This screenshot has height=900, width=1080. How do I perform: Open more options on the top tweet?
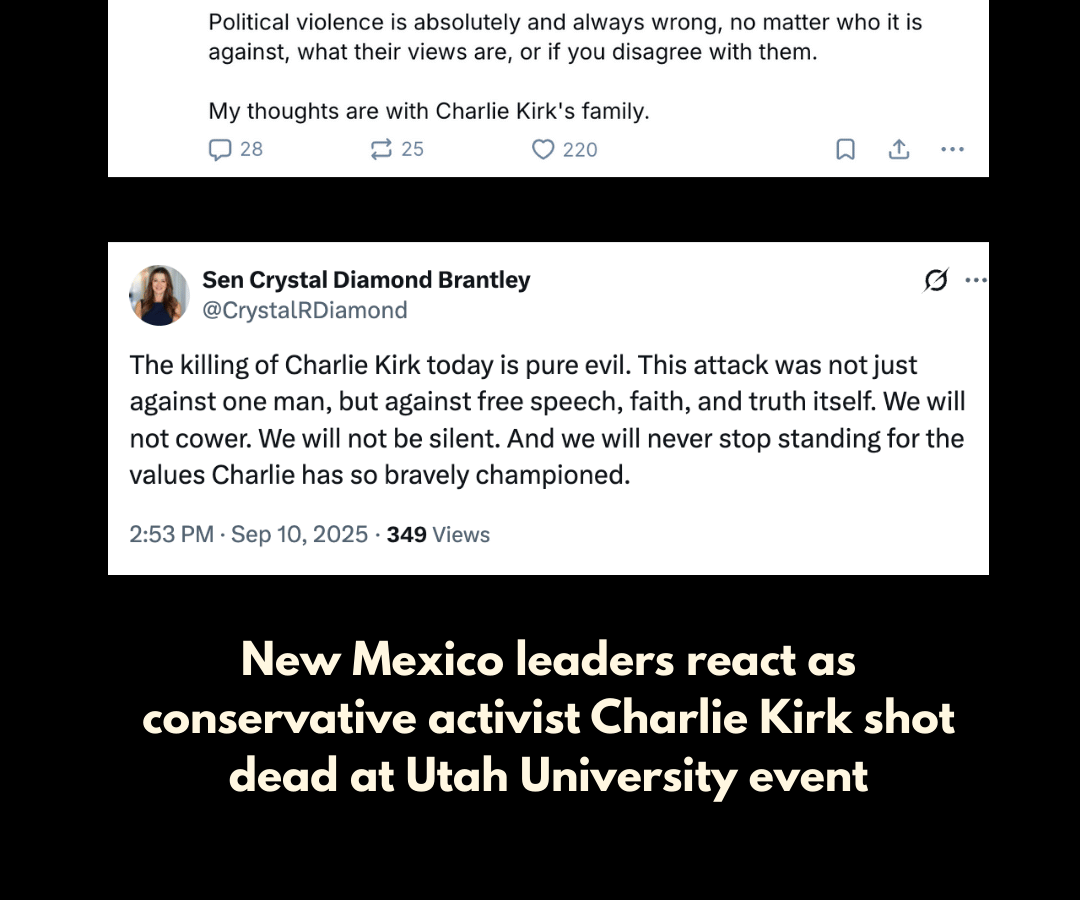952,149
